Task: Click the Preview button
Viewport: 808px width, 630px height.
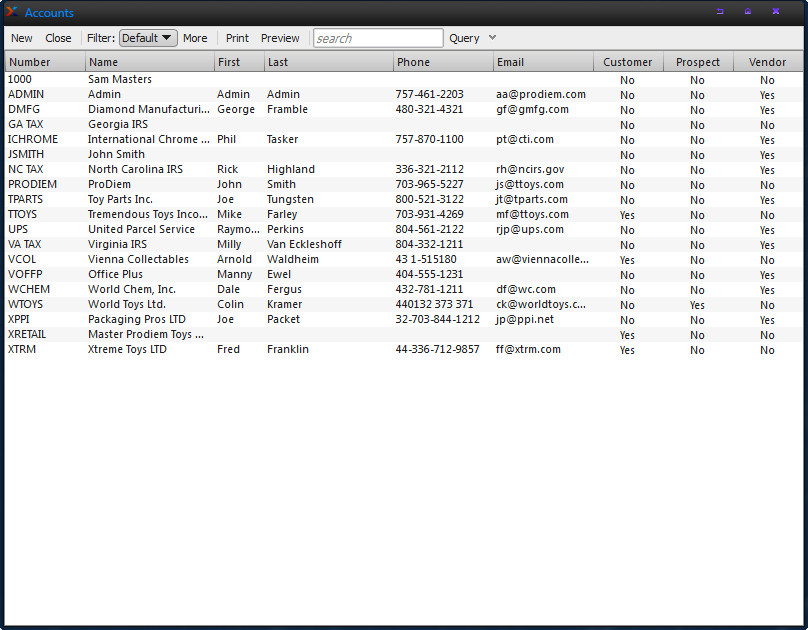Action: click(x=280, y=38)
